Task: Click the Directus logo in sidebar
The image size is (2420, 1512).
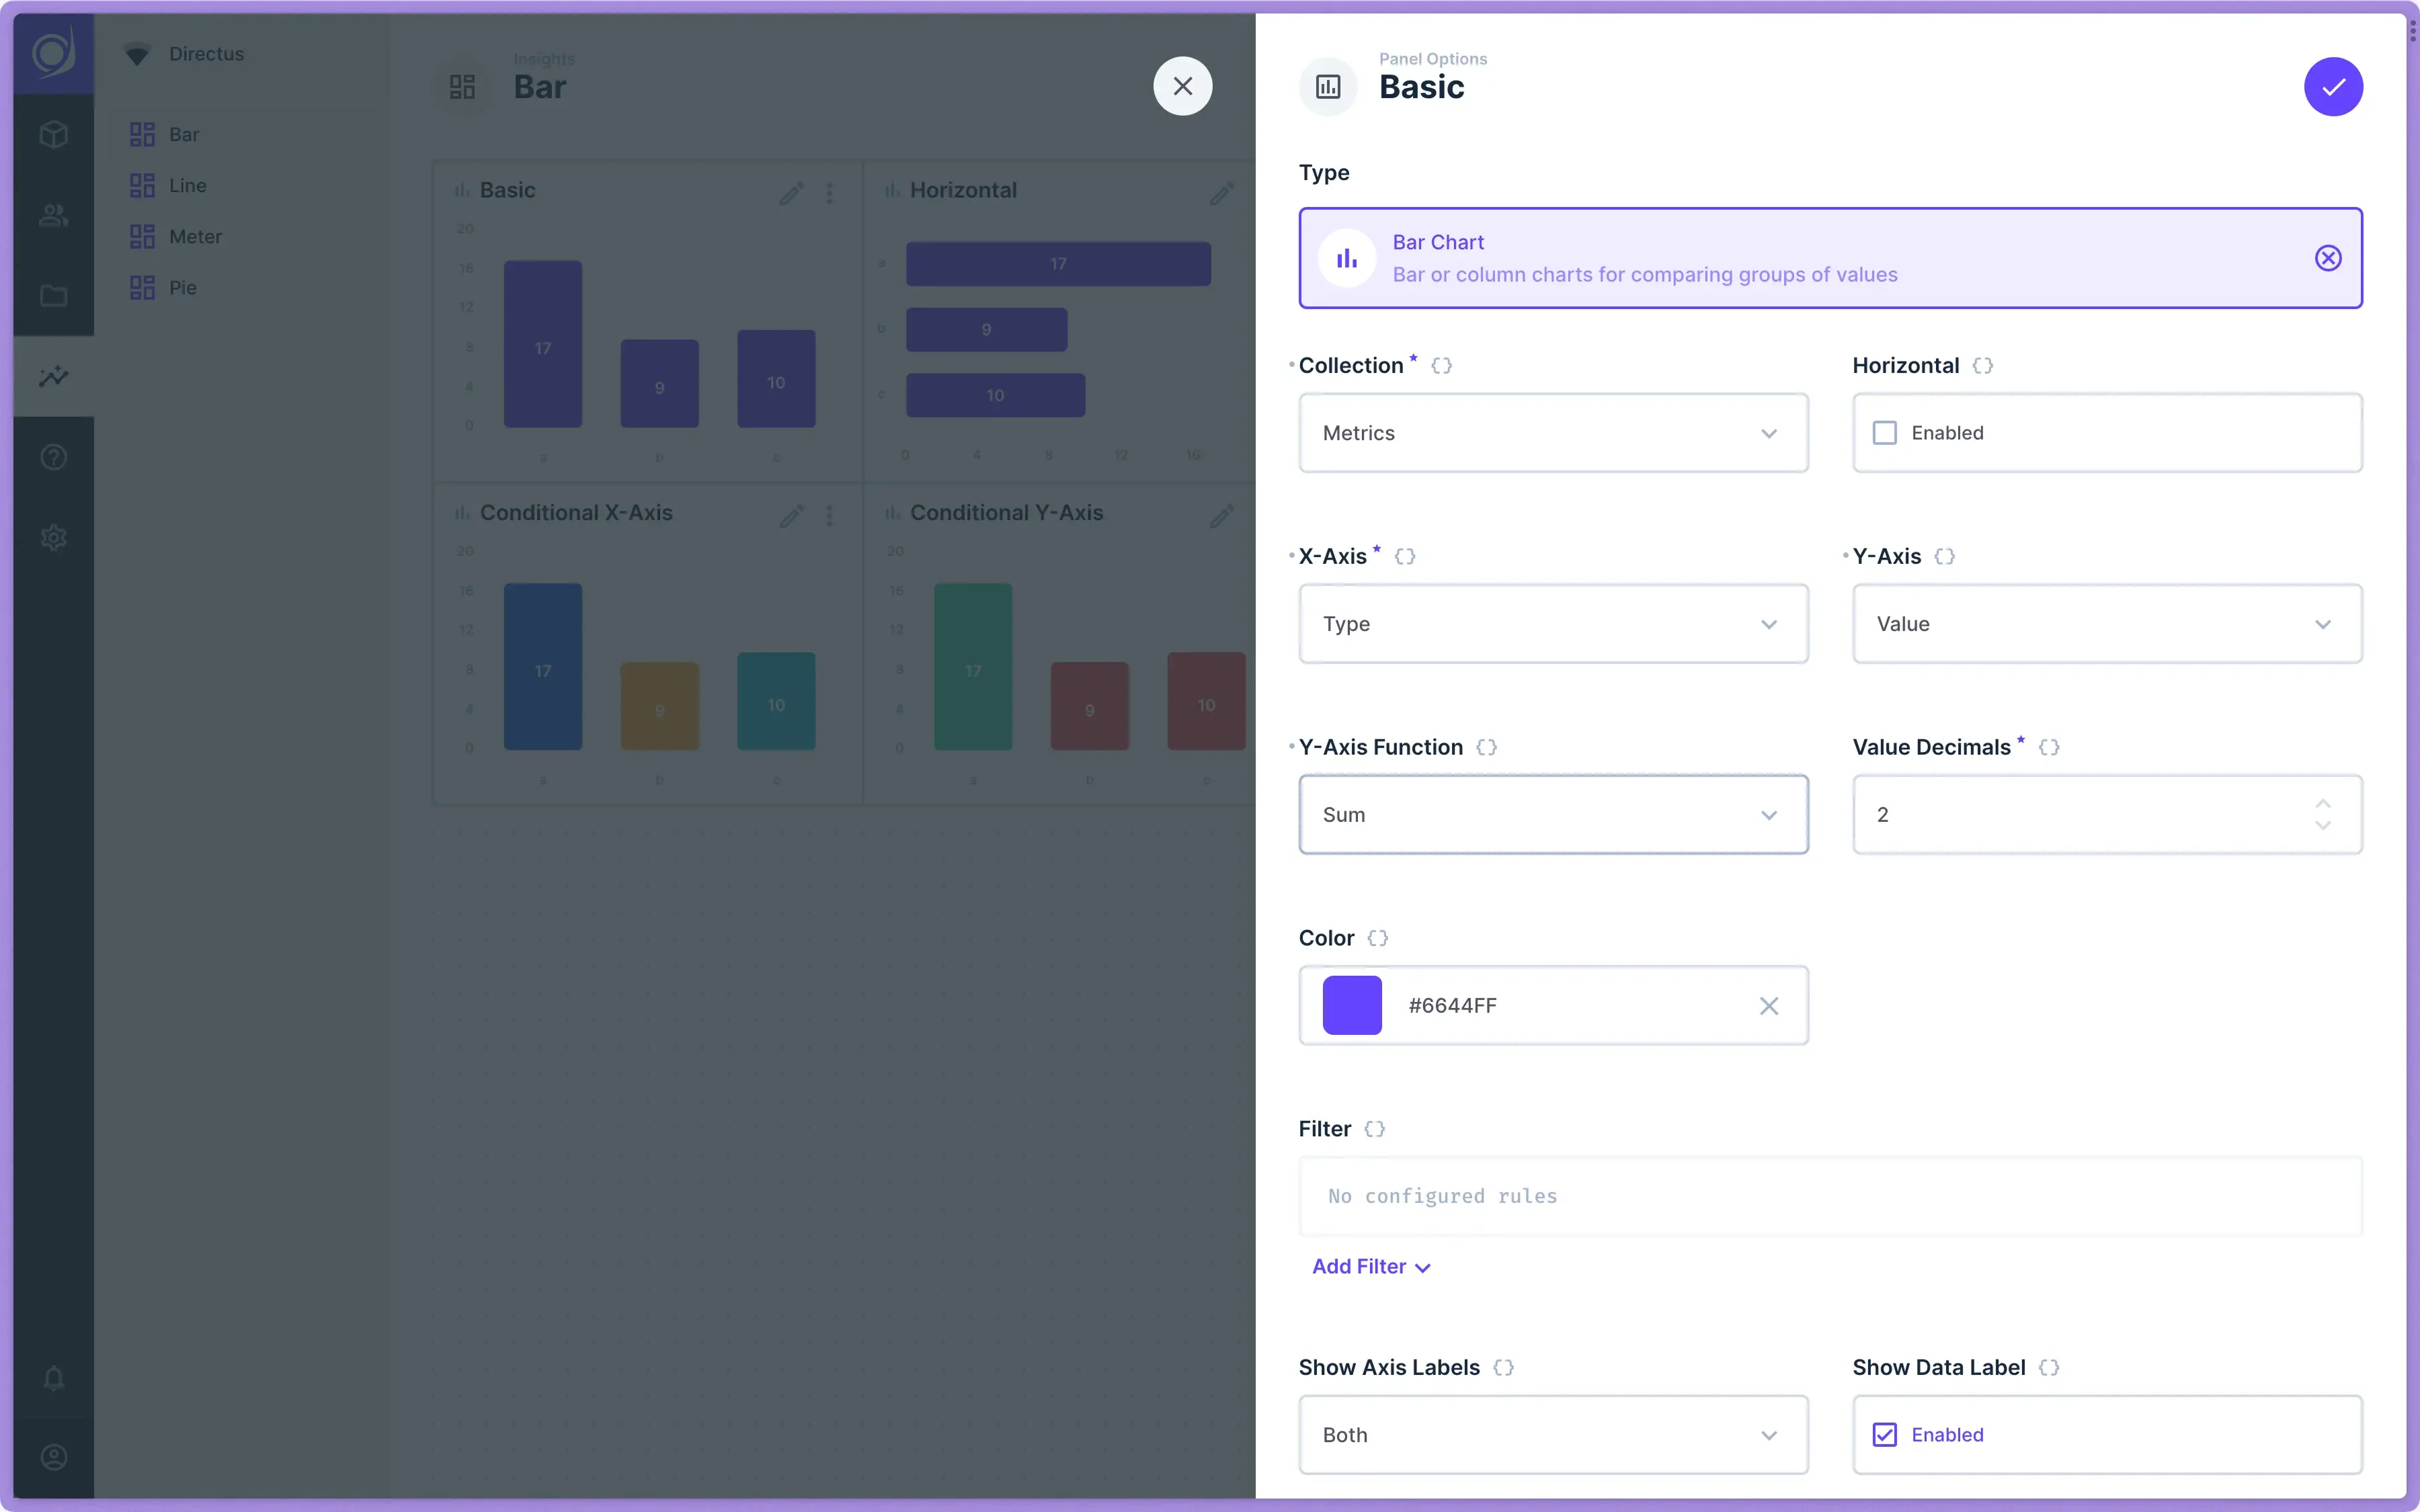Action: (54, 53)
